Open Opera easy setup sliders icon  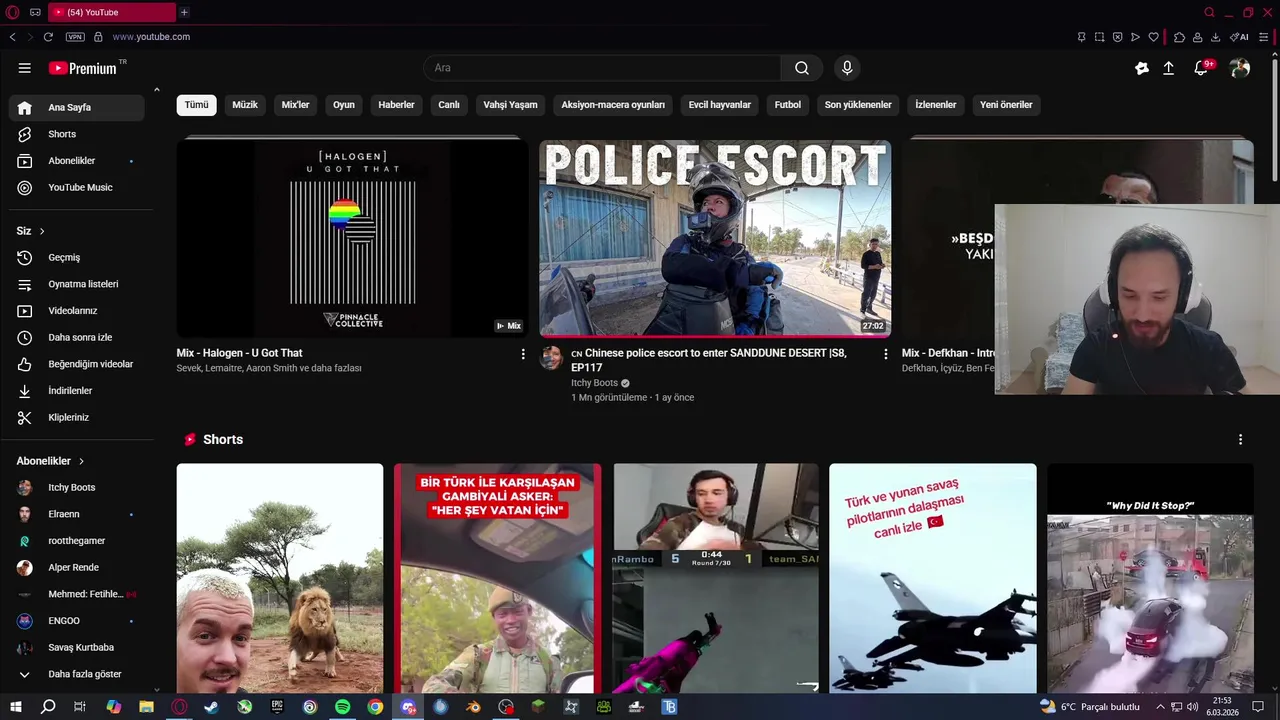(1264, 37)
